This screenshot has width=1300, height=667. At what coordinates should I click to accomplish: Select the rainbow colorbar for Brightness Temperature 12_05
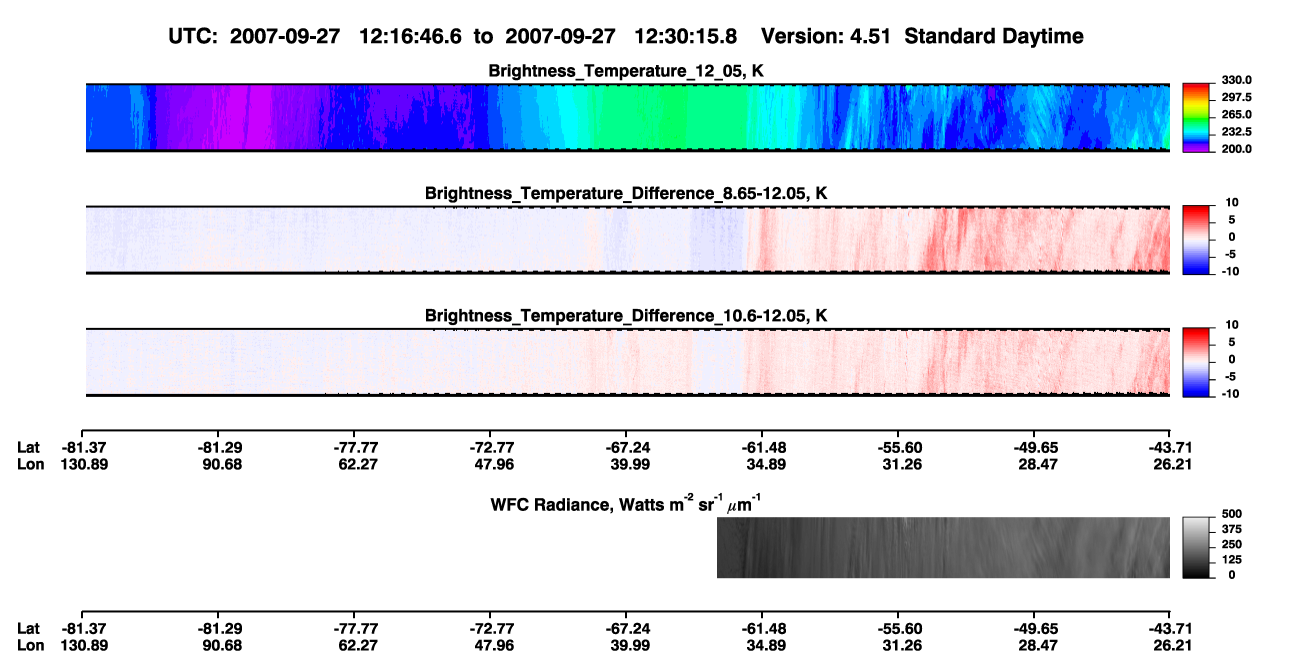point(1197,118)
